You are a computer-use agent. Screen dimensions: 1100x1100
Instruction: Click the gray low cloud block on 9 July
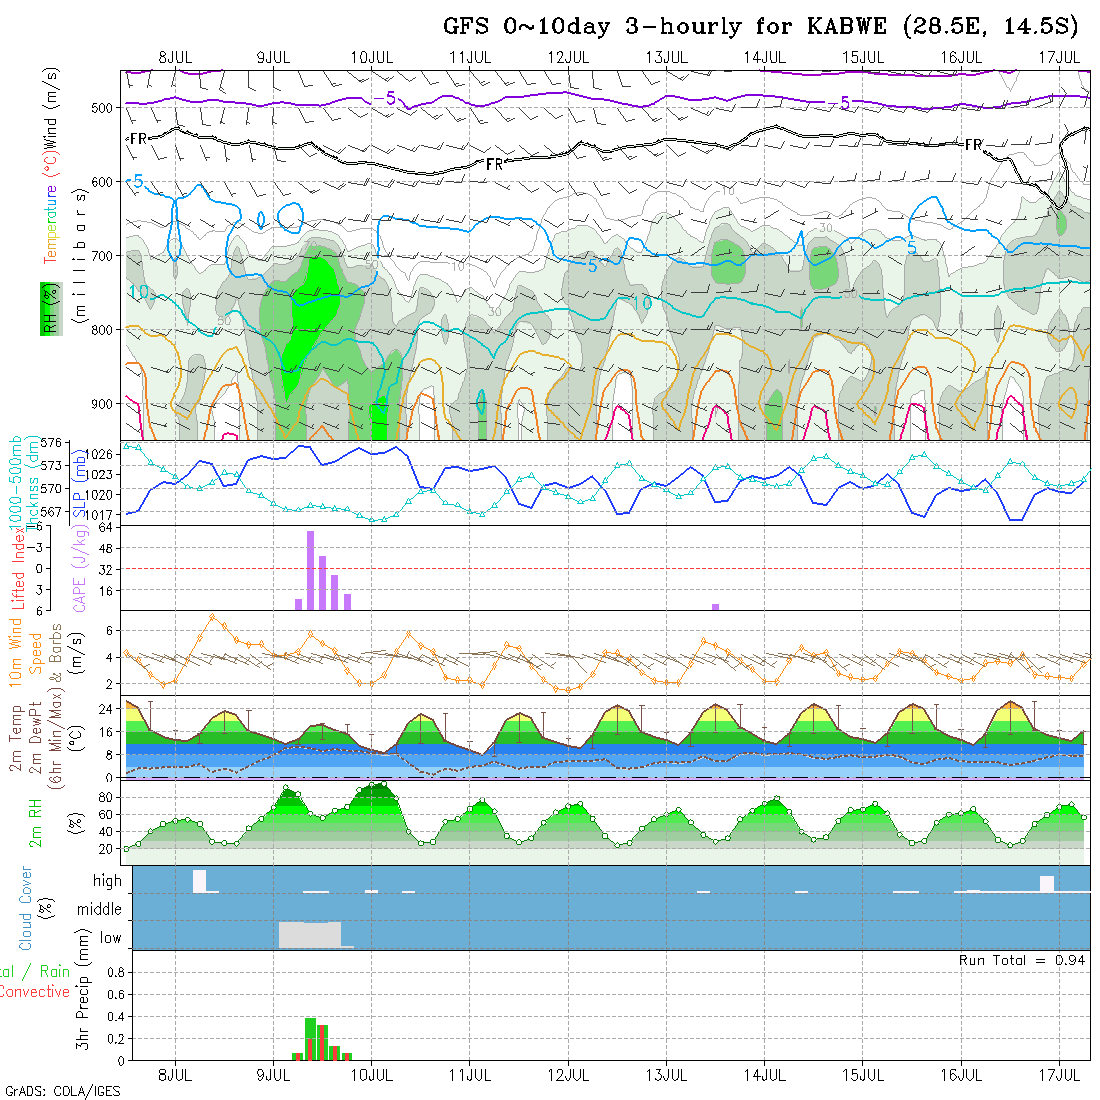click(310, 934)
